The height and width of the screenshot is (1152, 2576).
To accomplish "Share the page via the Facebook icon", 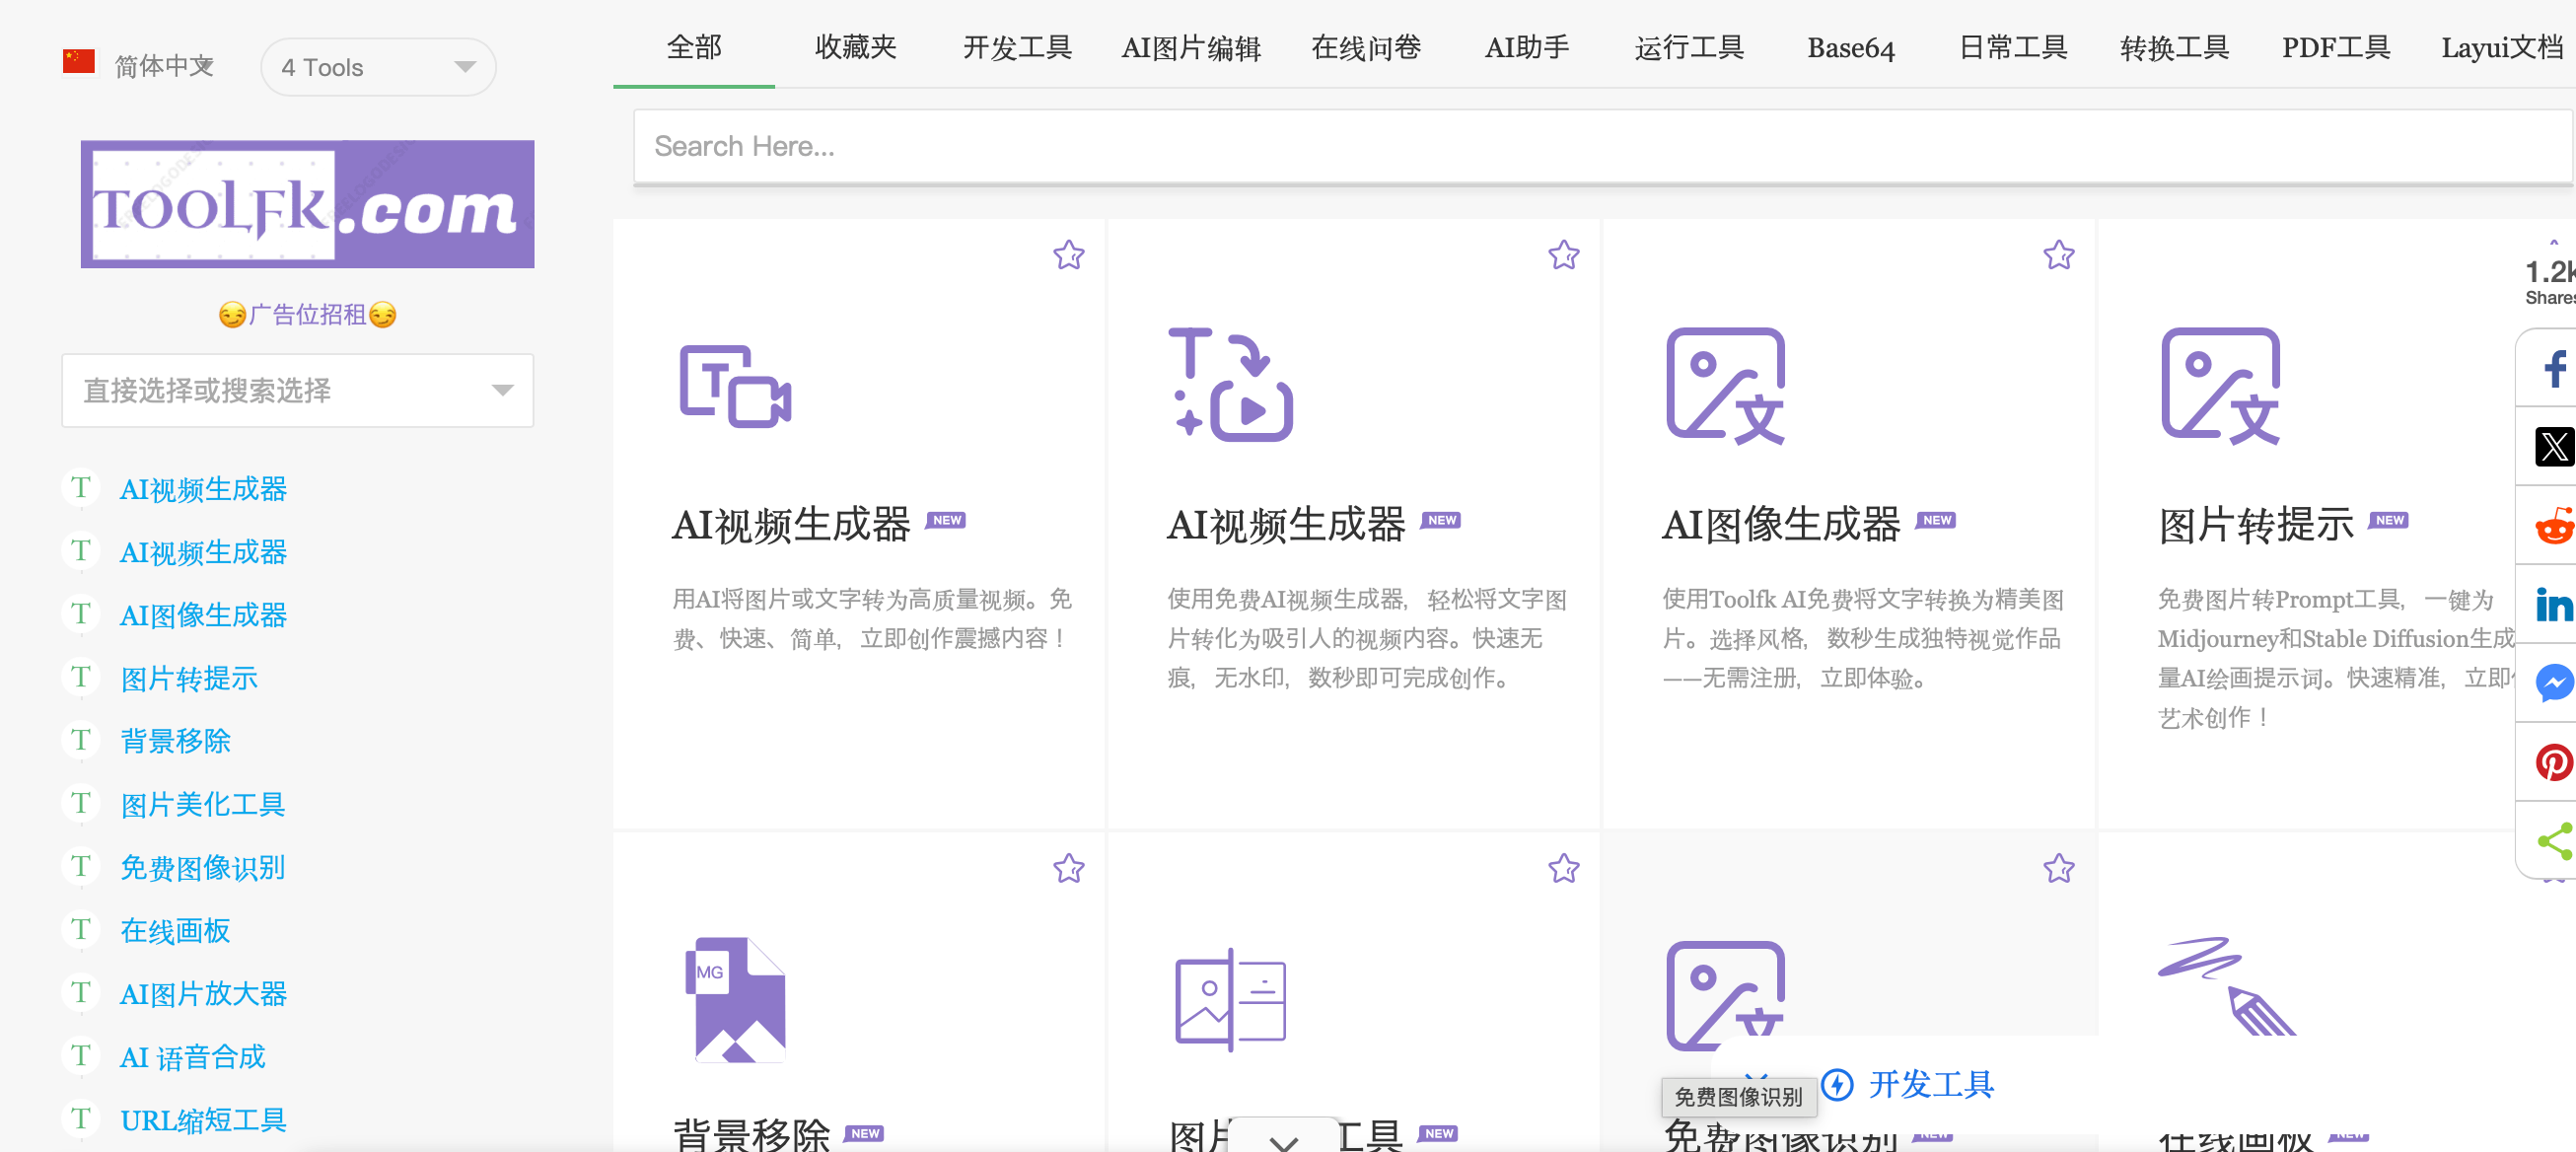I will [2553, 370].
